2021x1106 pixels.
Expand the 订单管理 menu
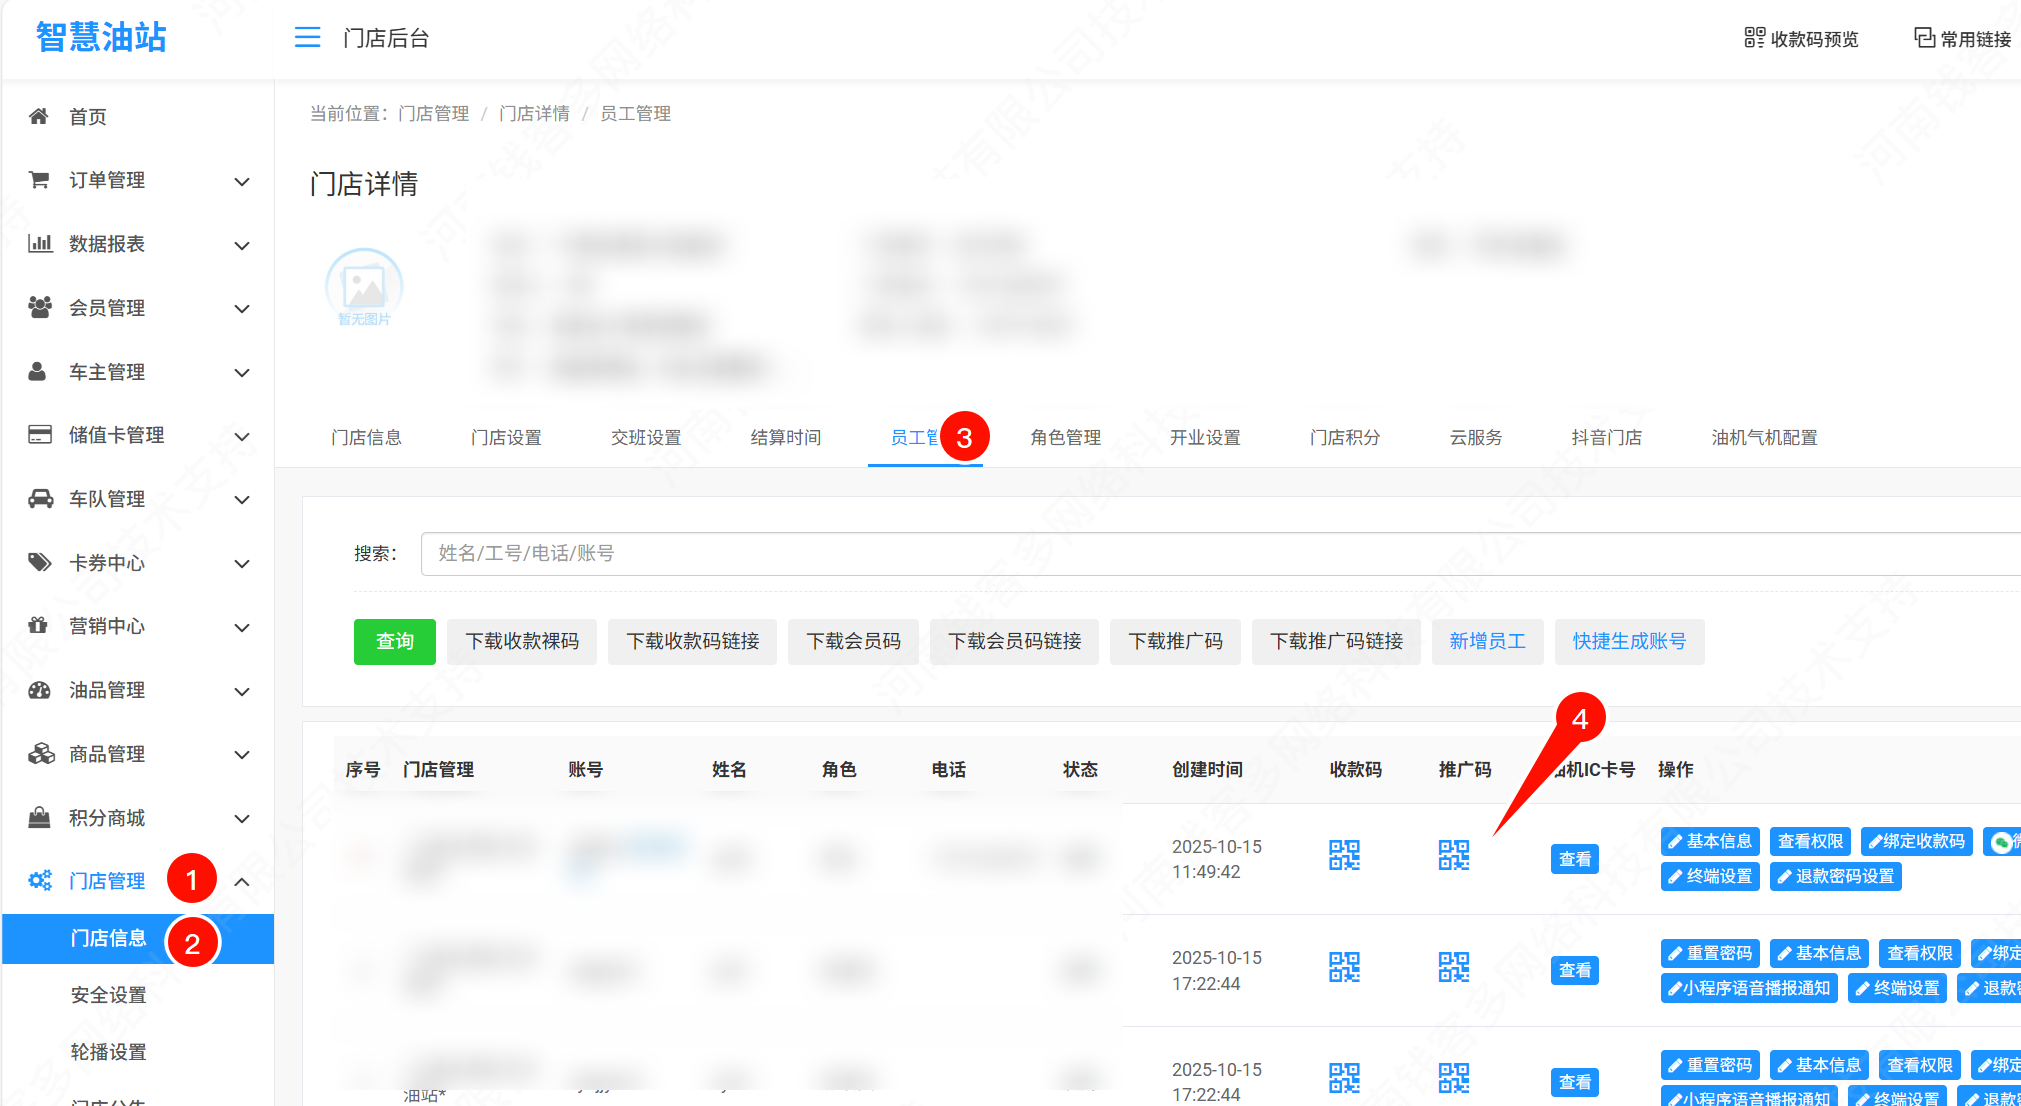click(241, 181)
